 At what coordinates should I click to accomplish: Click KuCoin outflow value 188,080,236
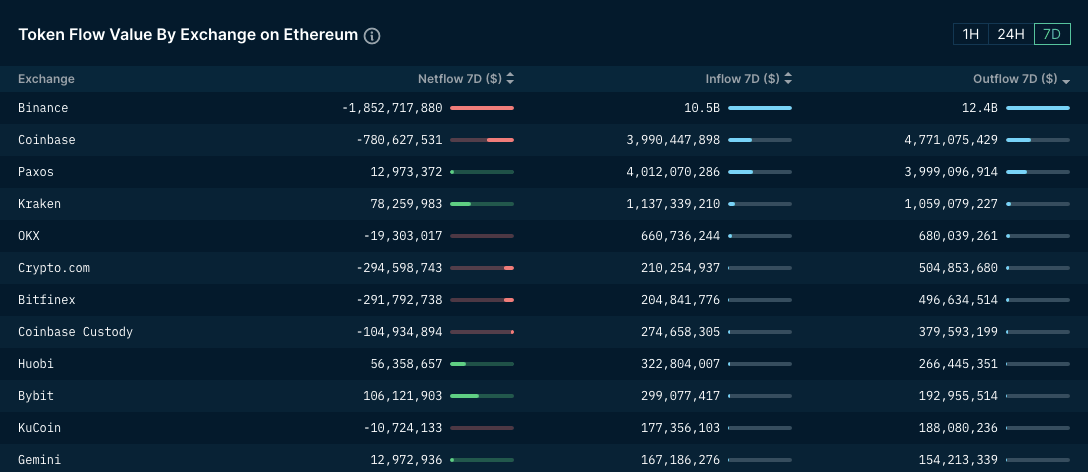958,428
